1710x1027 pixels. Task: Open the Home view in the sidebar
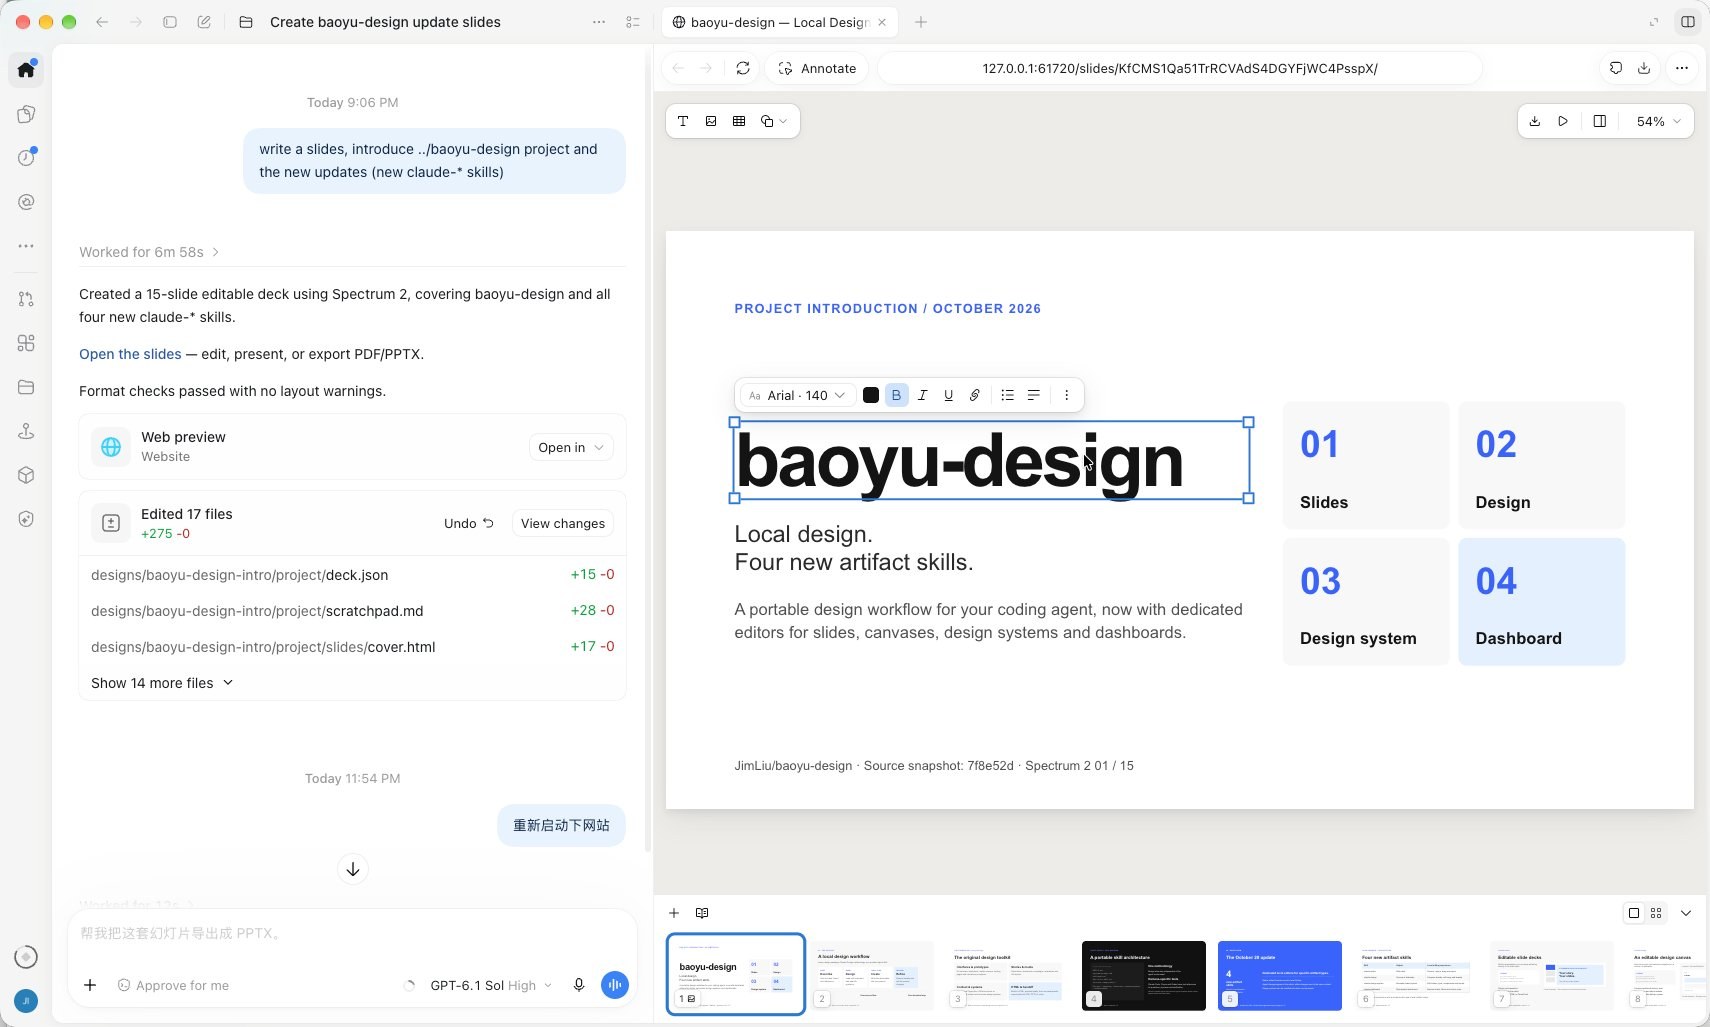tap(26, 69)
